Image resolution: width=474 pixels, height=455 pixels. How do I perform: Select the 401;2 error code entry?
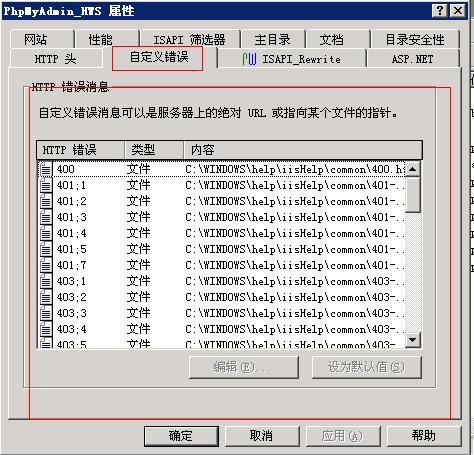[x=71, y=201]
